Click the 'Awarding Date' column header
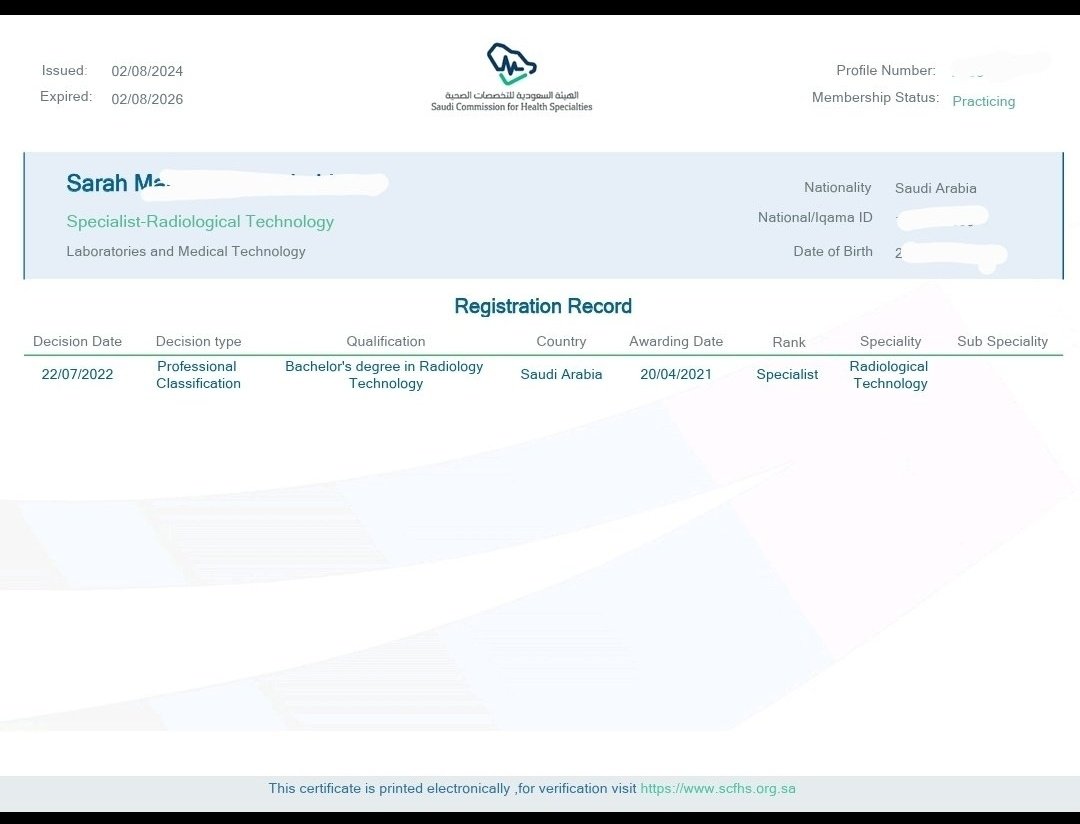The width and height of the screenshot is (1080, 824). tap(676, 342)
